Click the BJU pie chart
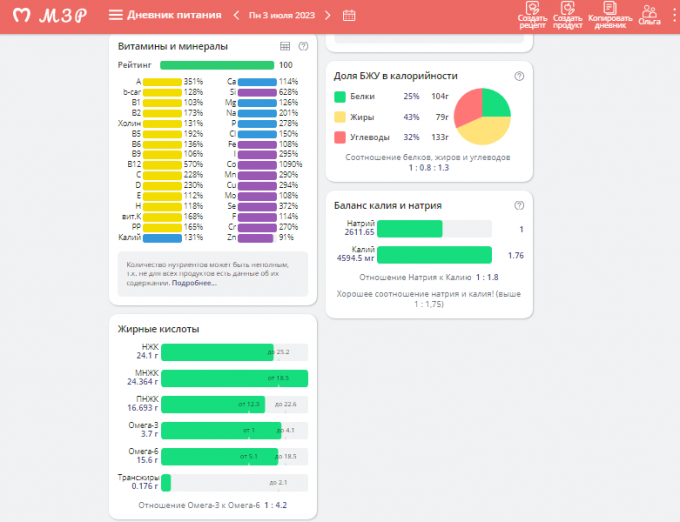Screen dimensions: 680x522 point(483,116)
